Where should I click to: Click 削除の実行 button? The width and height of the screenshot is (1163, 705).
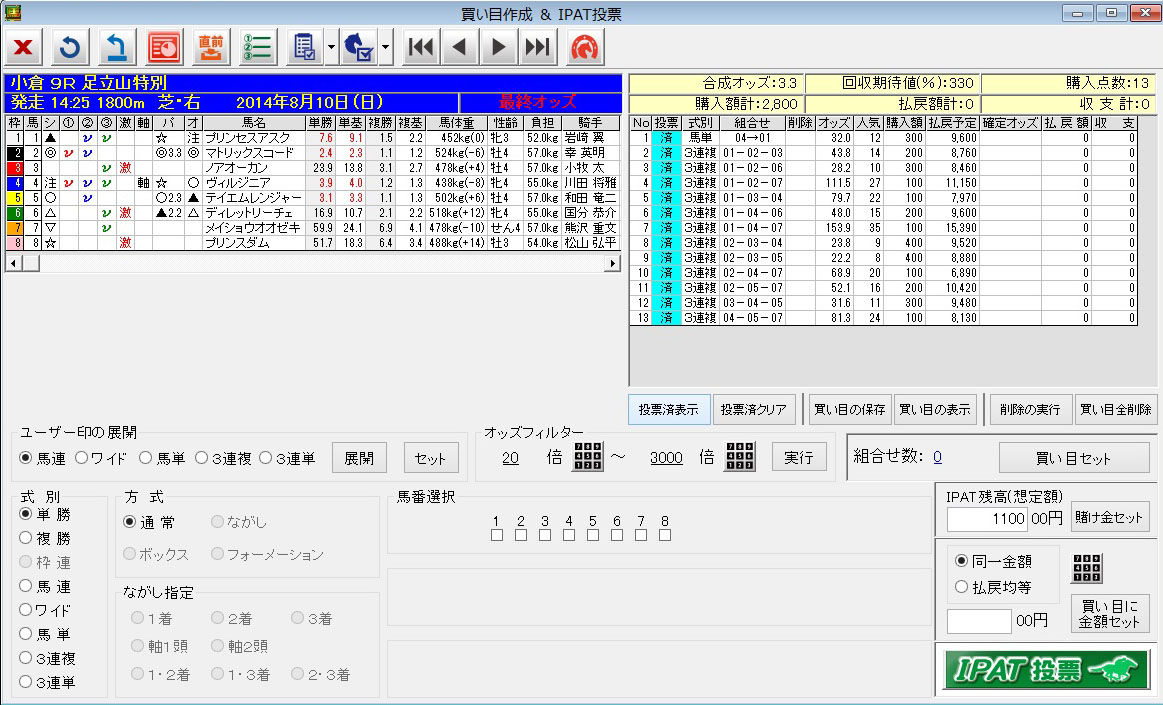coord(1030,409)
